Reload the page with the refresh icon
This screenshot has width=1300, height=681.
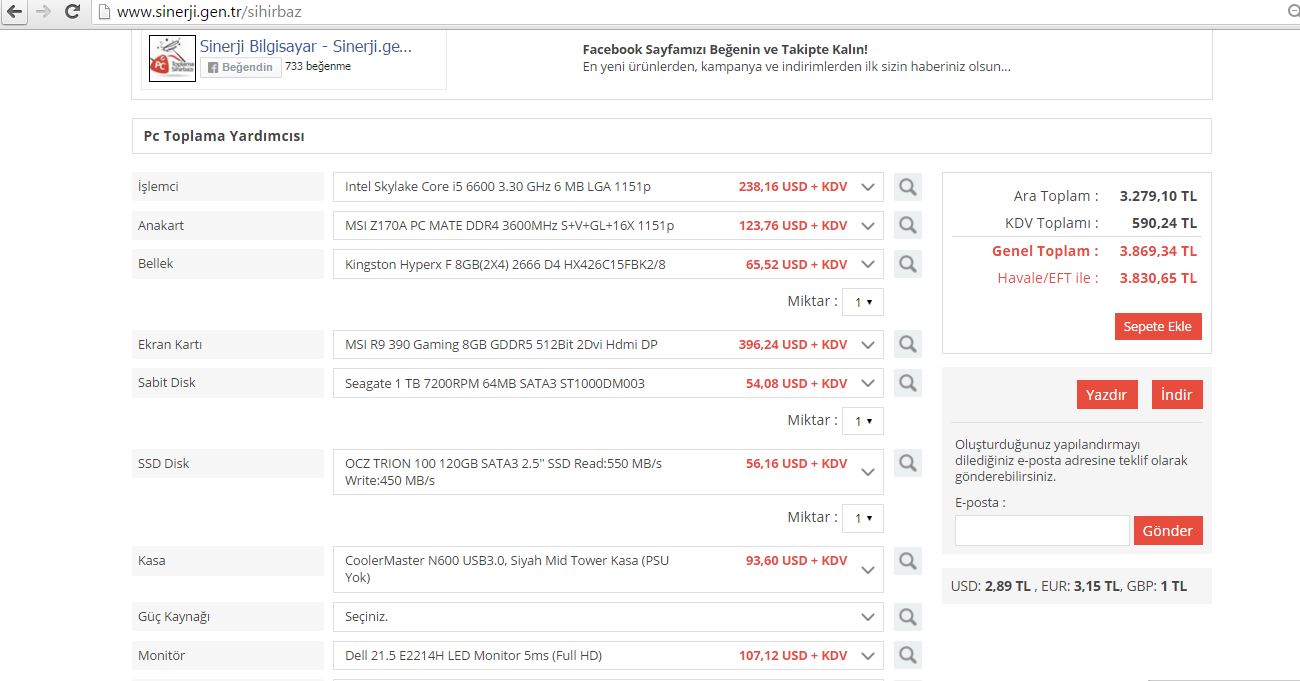(72, 12)
